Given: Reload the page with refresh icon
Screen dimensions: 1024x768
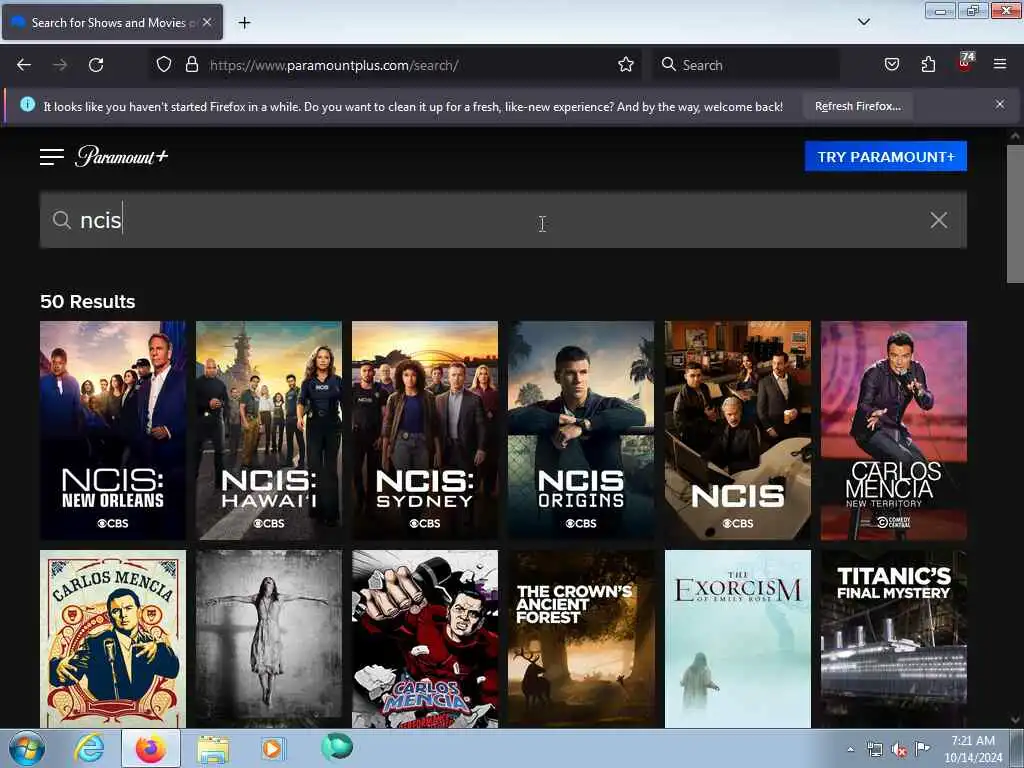Looking at the screenshot, I should pos(96,65).
